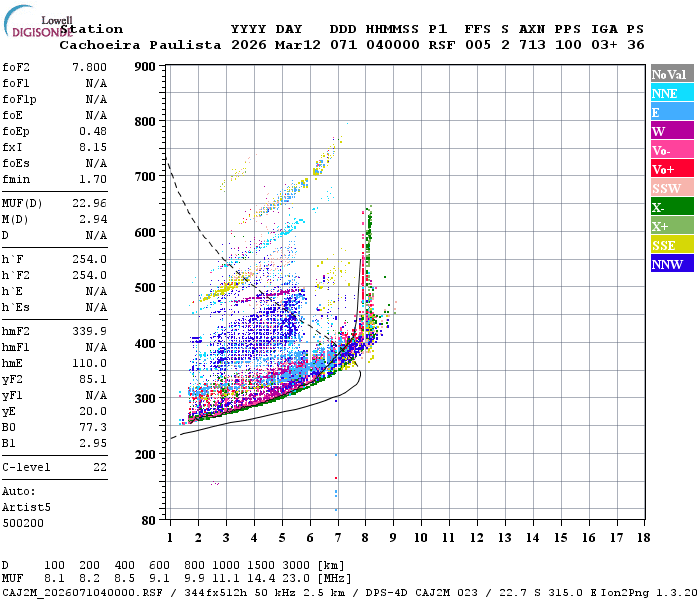Viewport: 700px width, 600px height.
Task: Select the X+ light green legend swatch
Action: [672, 225]
